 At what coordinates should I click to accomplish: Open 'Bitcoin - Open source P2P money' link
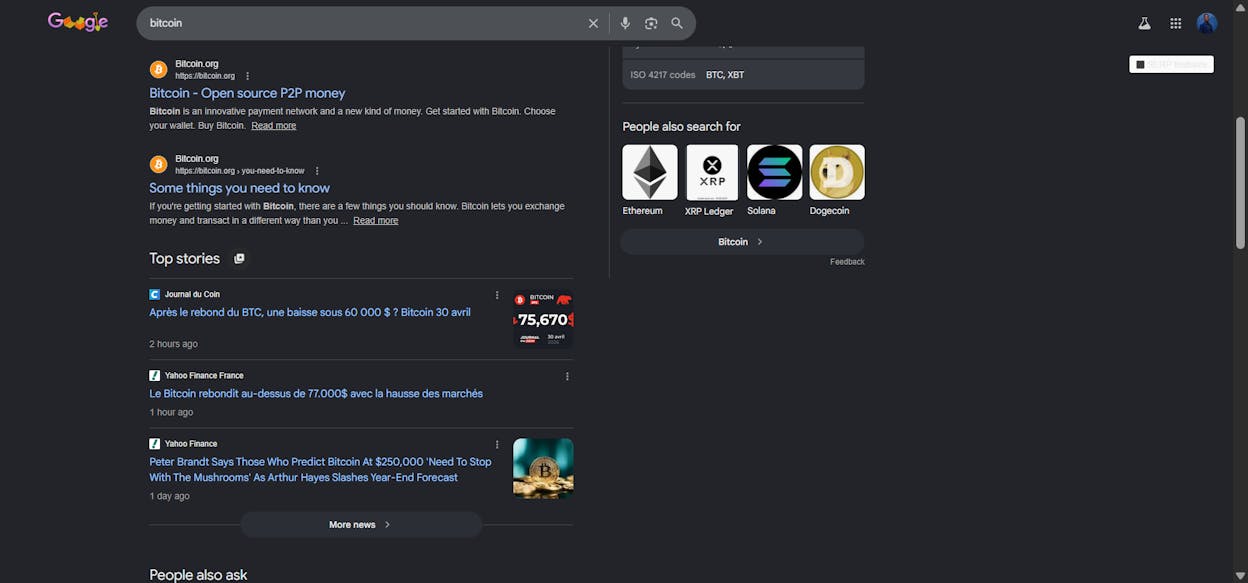point(247,93)
